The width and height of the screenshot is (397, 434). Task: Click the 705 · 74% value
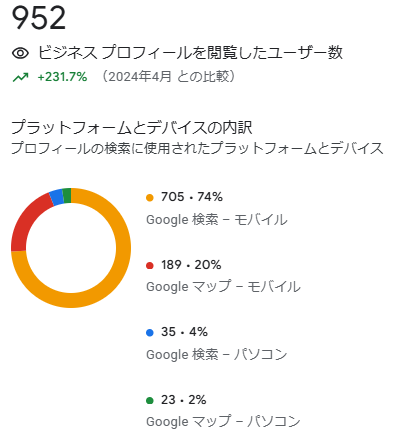192,197
